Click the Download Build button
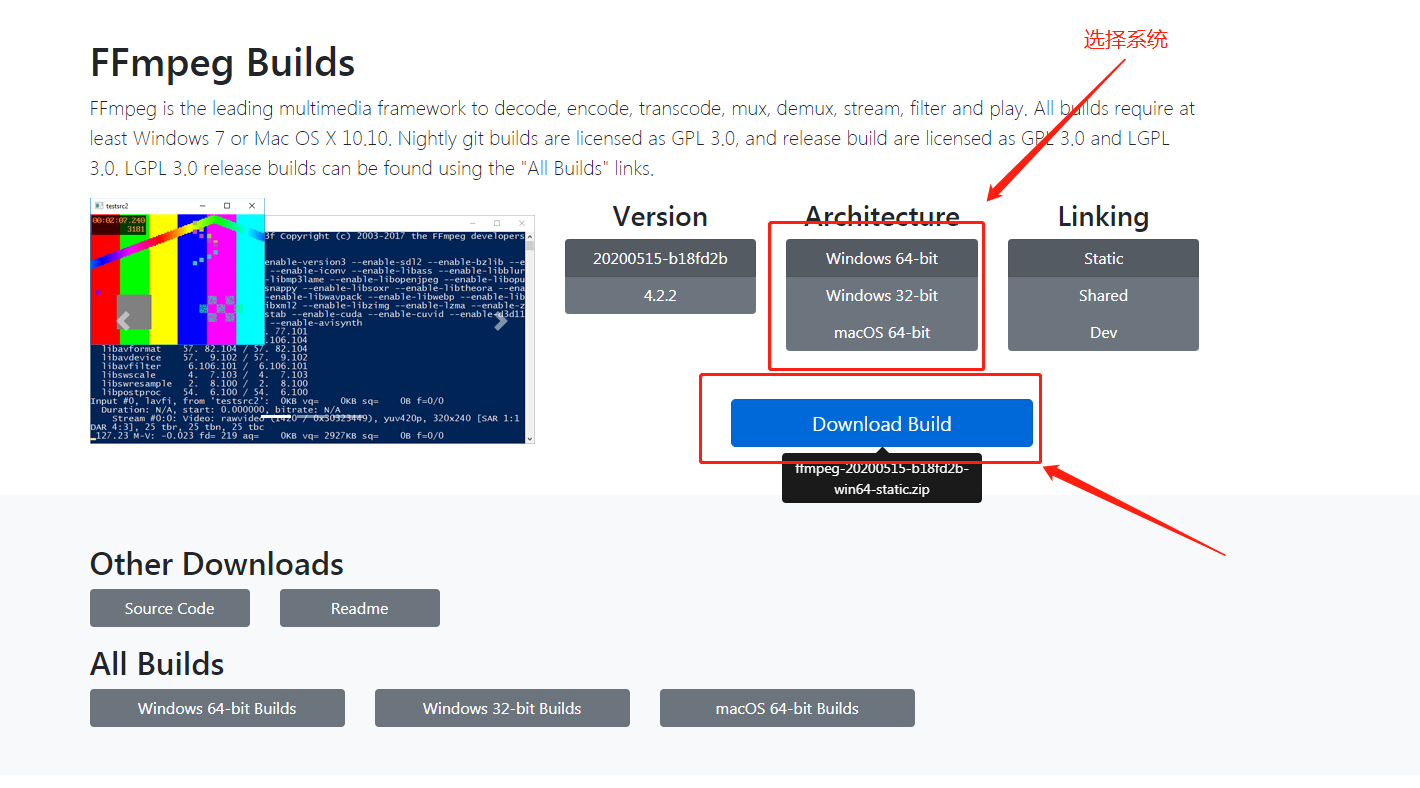 882,423
